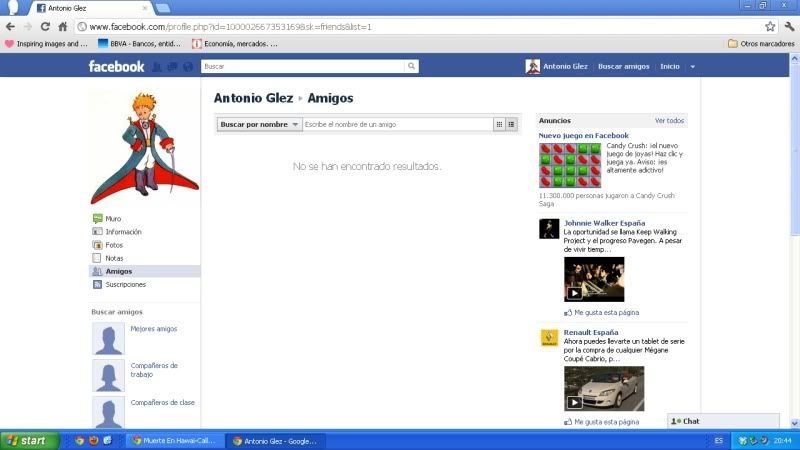Open account dropdown arrow next to Inicio

[692, 66]
